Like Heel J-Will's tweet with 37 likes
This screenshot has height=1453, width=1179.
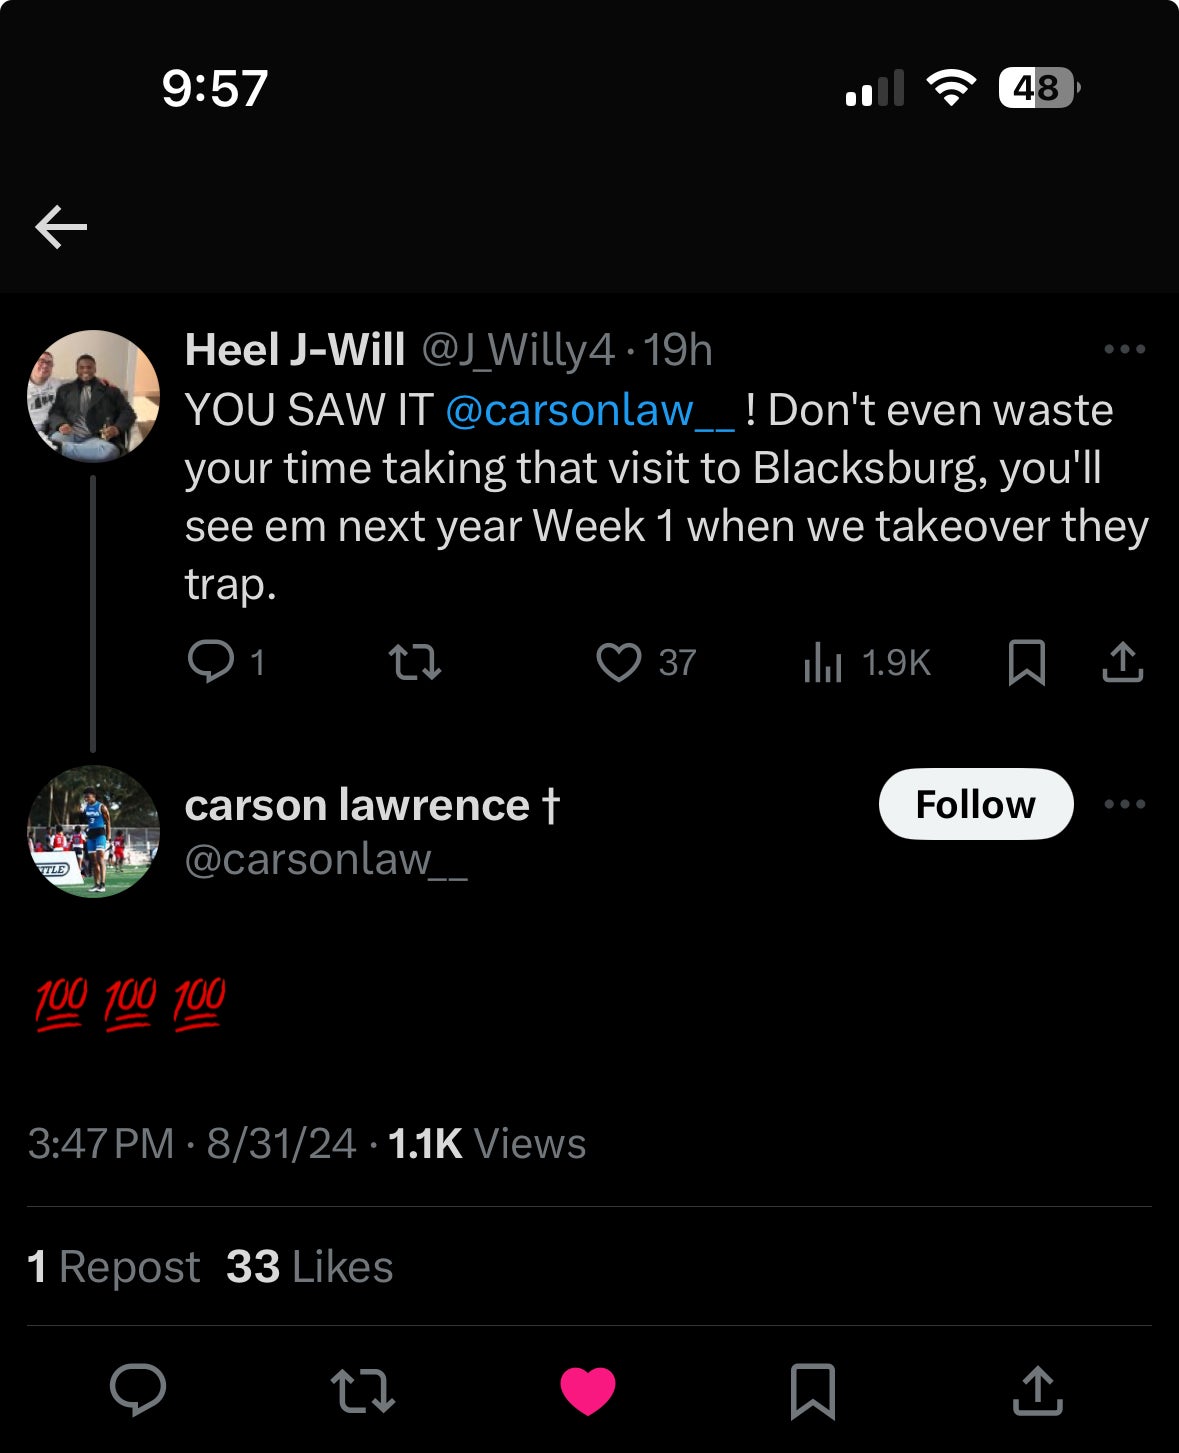click(619, 662)
